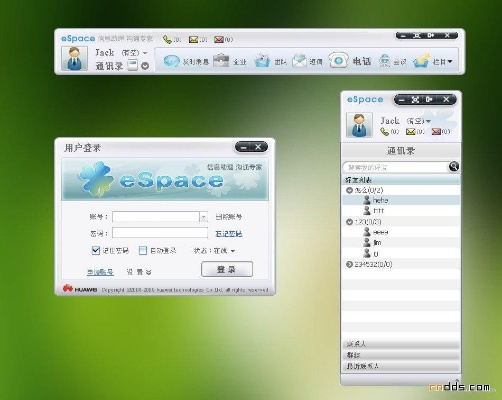Collapse the group 123 (0/3)
The height and width of the screenshot is (400, 502).
[x=349, y=222]
